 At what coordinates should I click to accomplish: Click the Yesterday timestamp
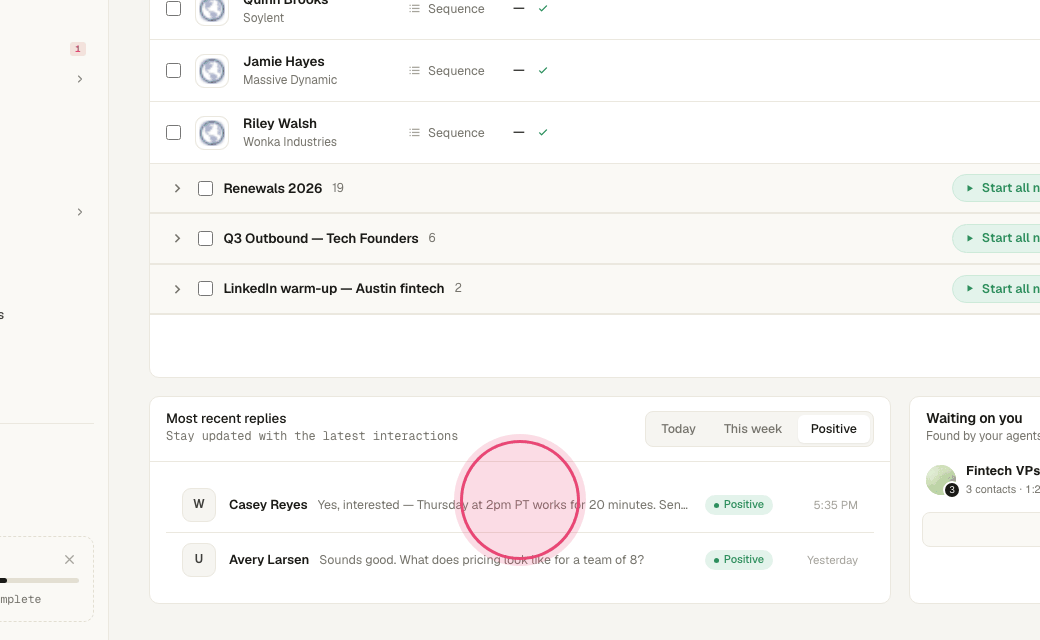click(x=832, y=560)
